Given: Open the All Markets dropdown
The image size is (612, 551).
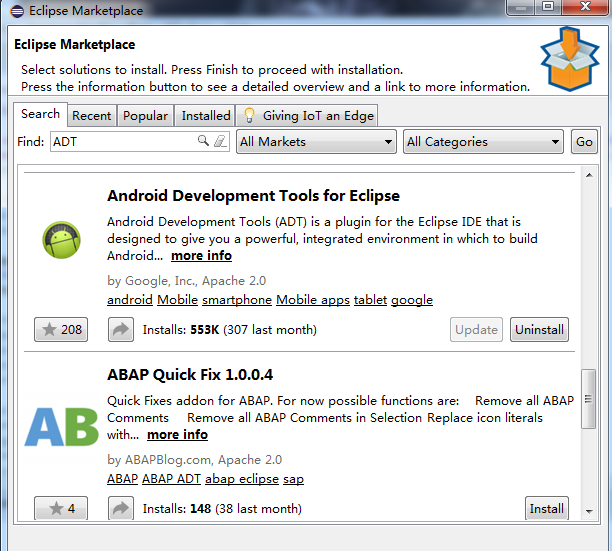Looking at the screenshot, I should 316,142.
